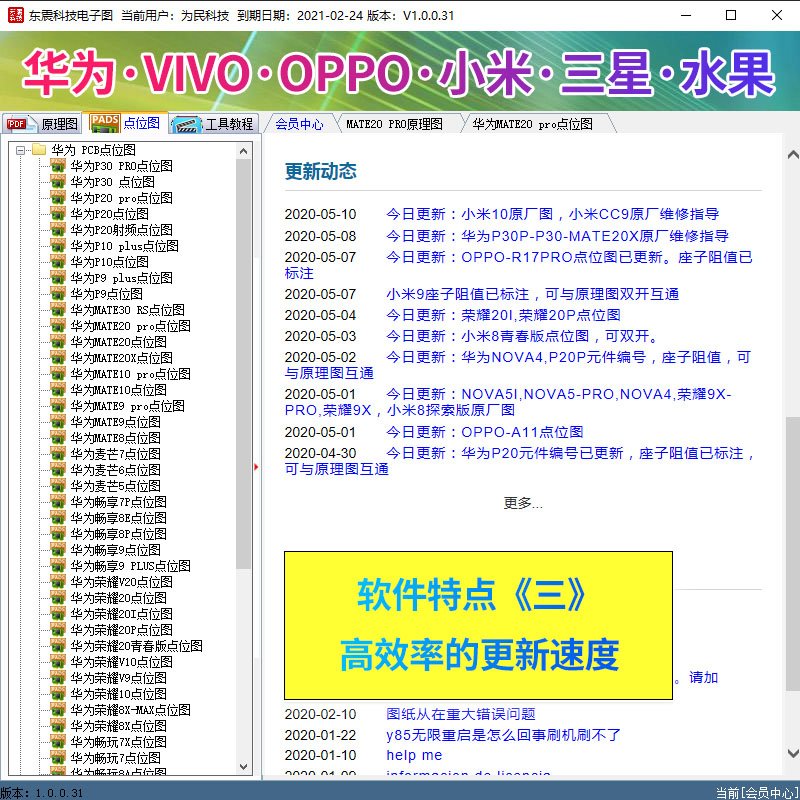Click the PCB icon beside 华为畅享7P点位图
800x800 pixels.
58,501
